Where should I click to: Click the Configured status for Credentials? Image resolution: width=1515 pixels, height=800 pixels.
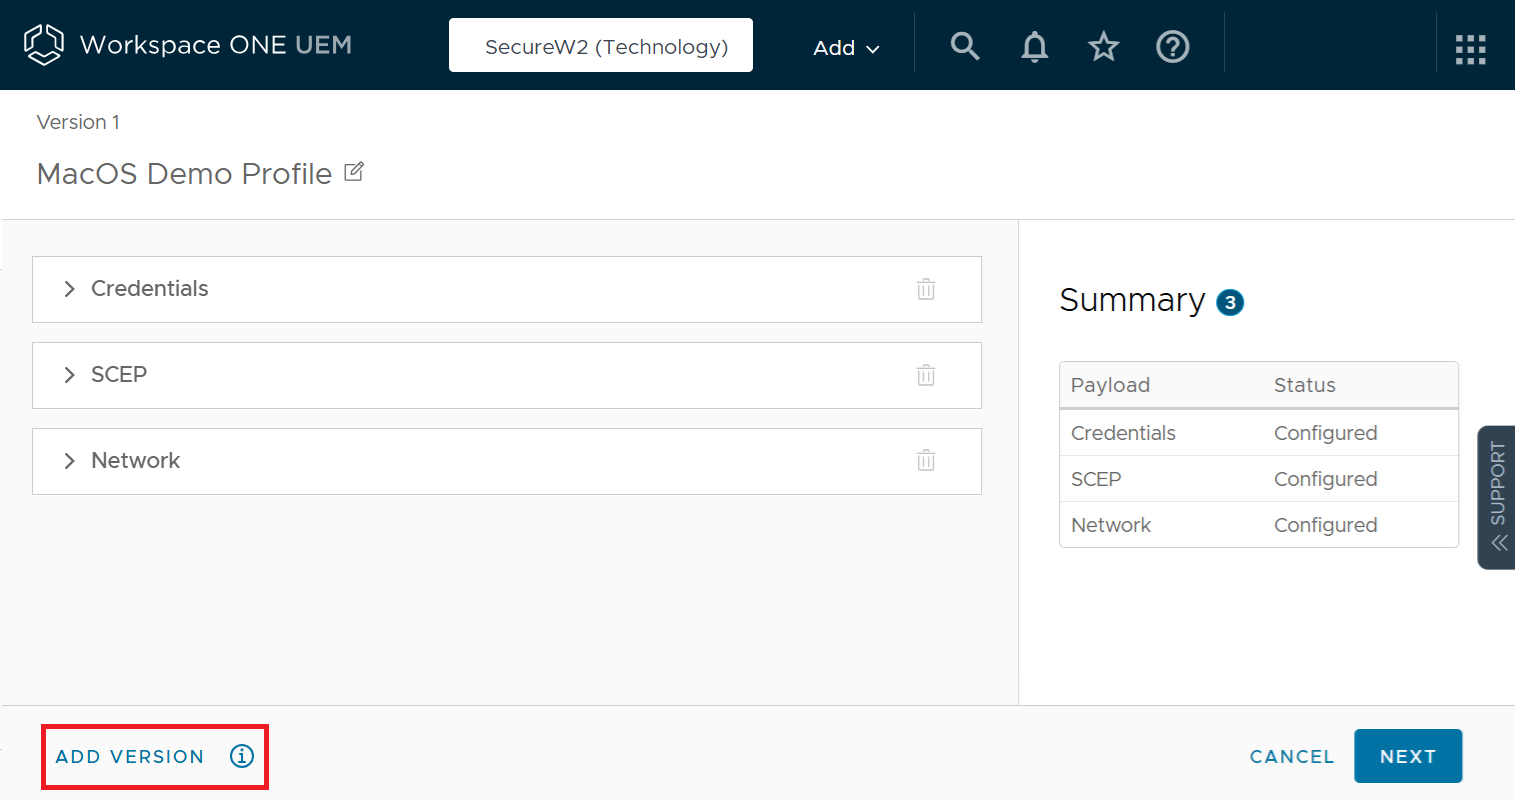pyautogui.click(x=1326, y=433)
